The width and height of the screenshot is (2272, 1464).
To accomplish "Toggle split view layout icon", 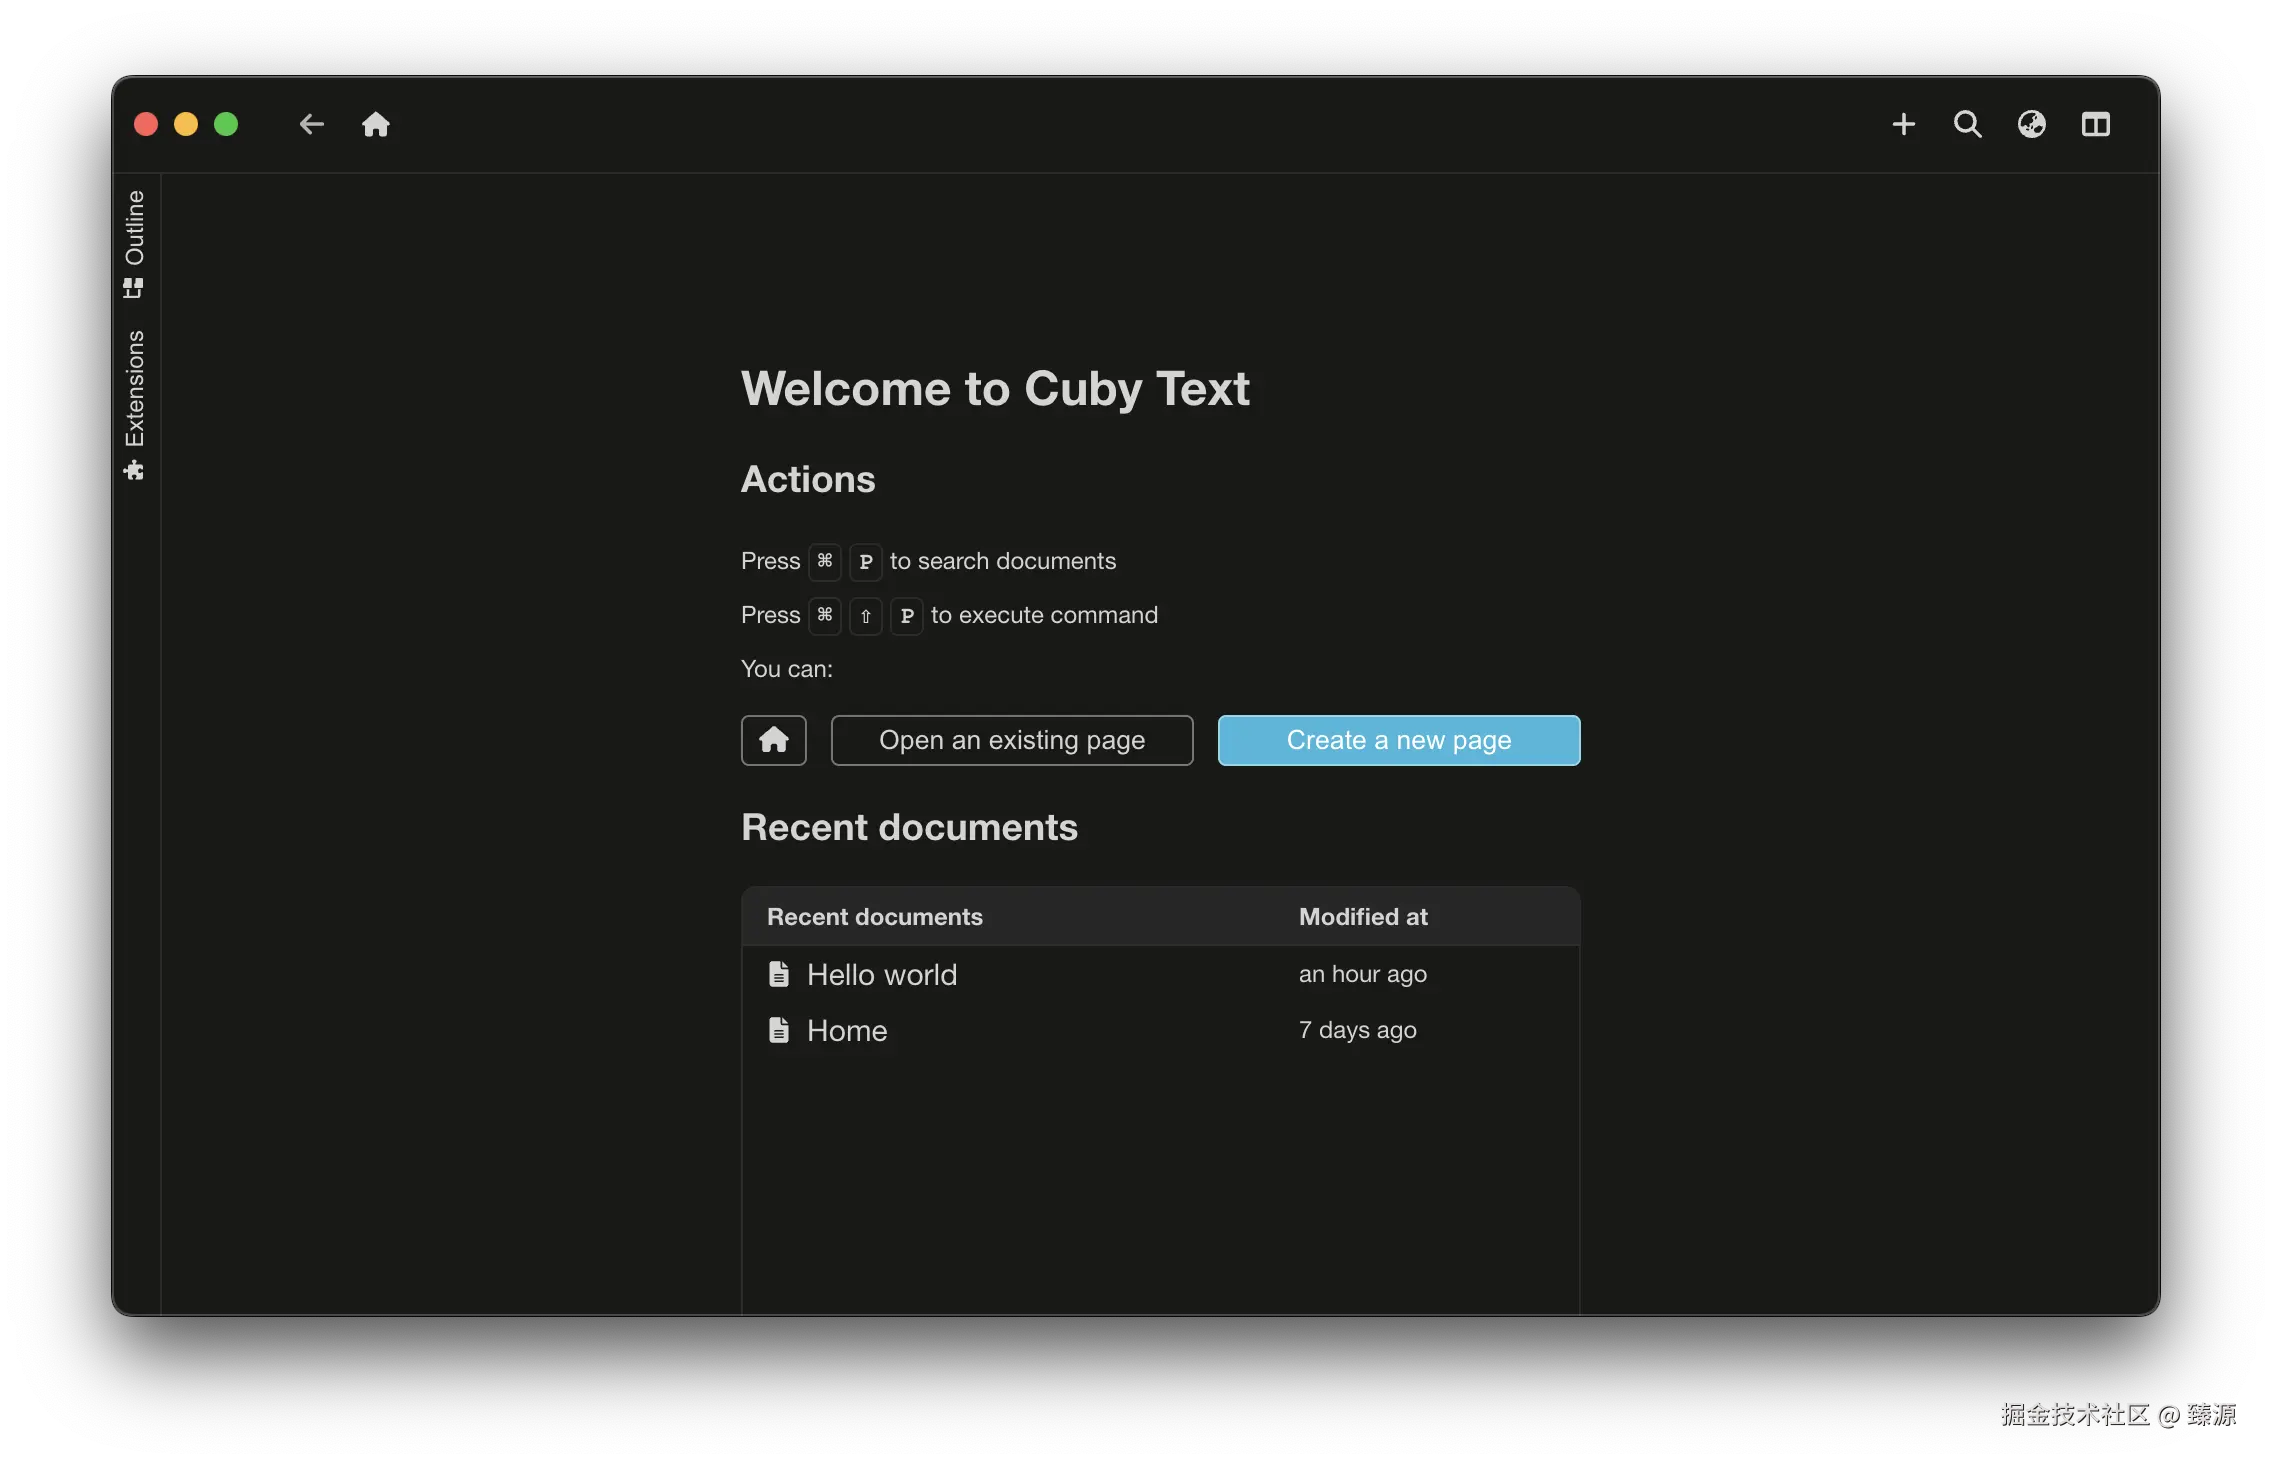I will click(x=2096, y=124).
